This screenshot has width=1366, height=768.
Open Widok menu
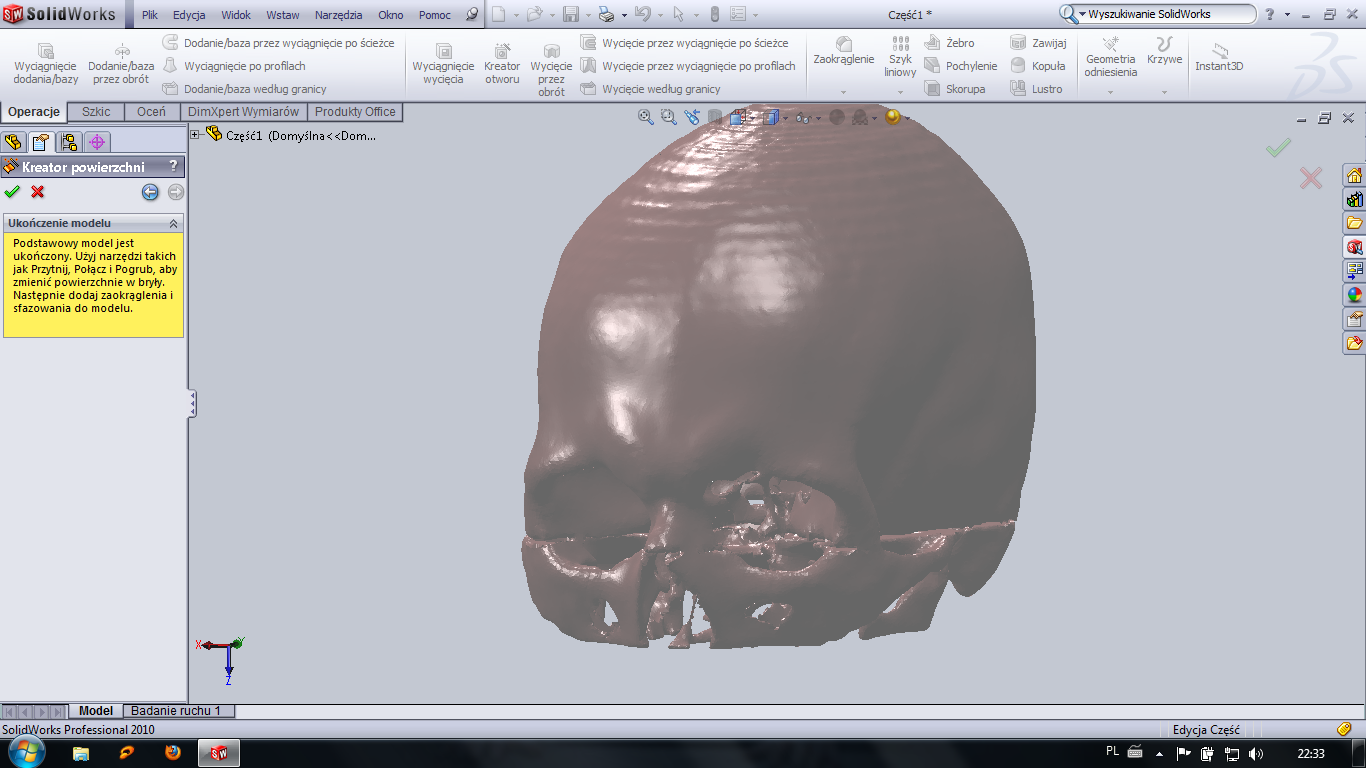236,15
